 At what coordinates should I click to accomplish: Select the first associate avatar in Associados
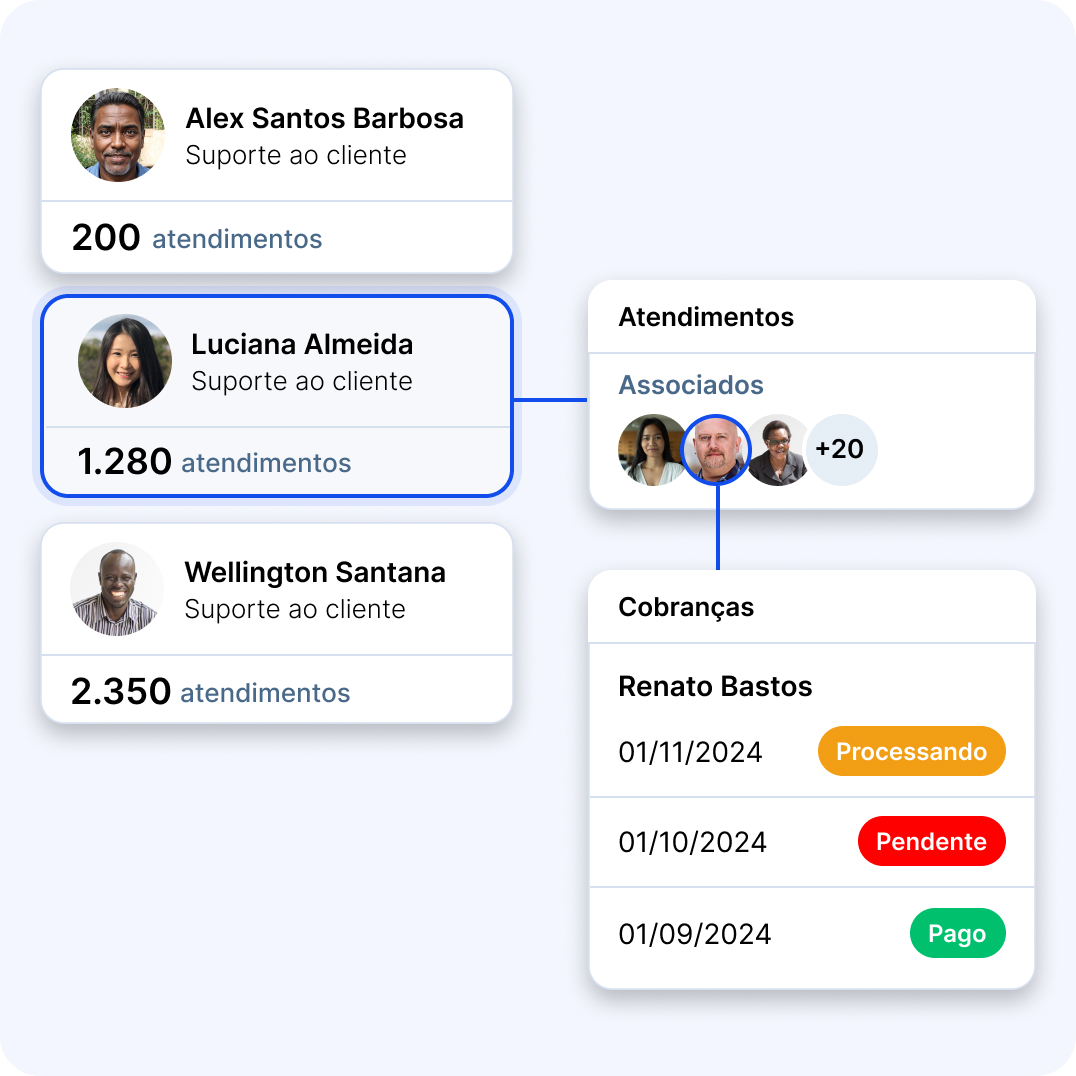click(653, 450)
